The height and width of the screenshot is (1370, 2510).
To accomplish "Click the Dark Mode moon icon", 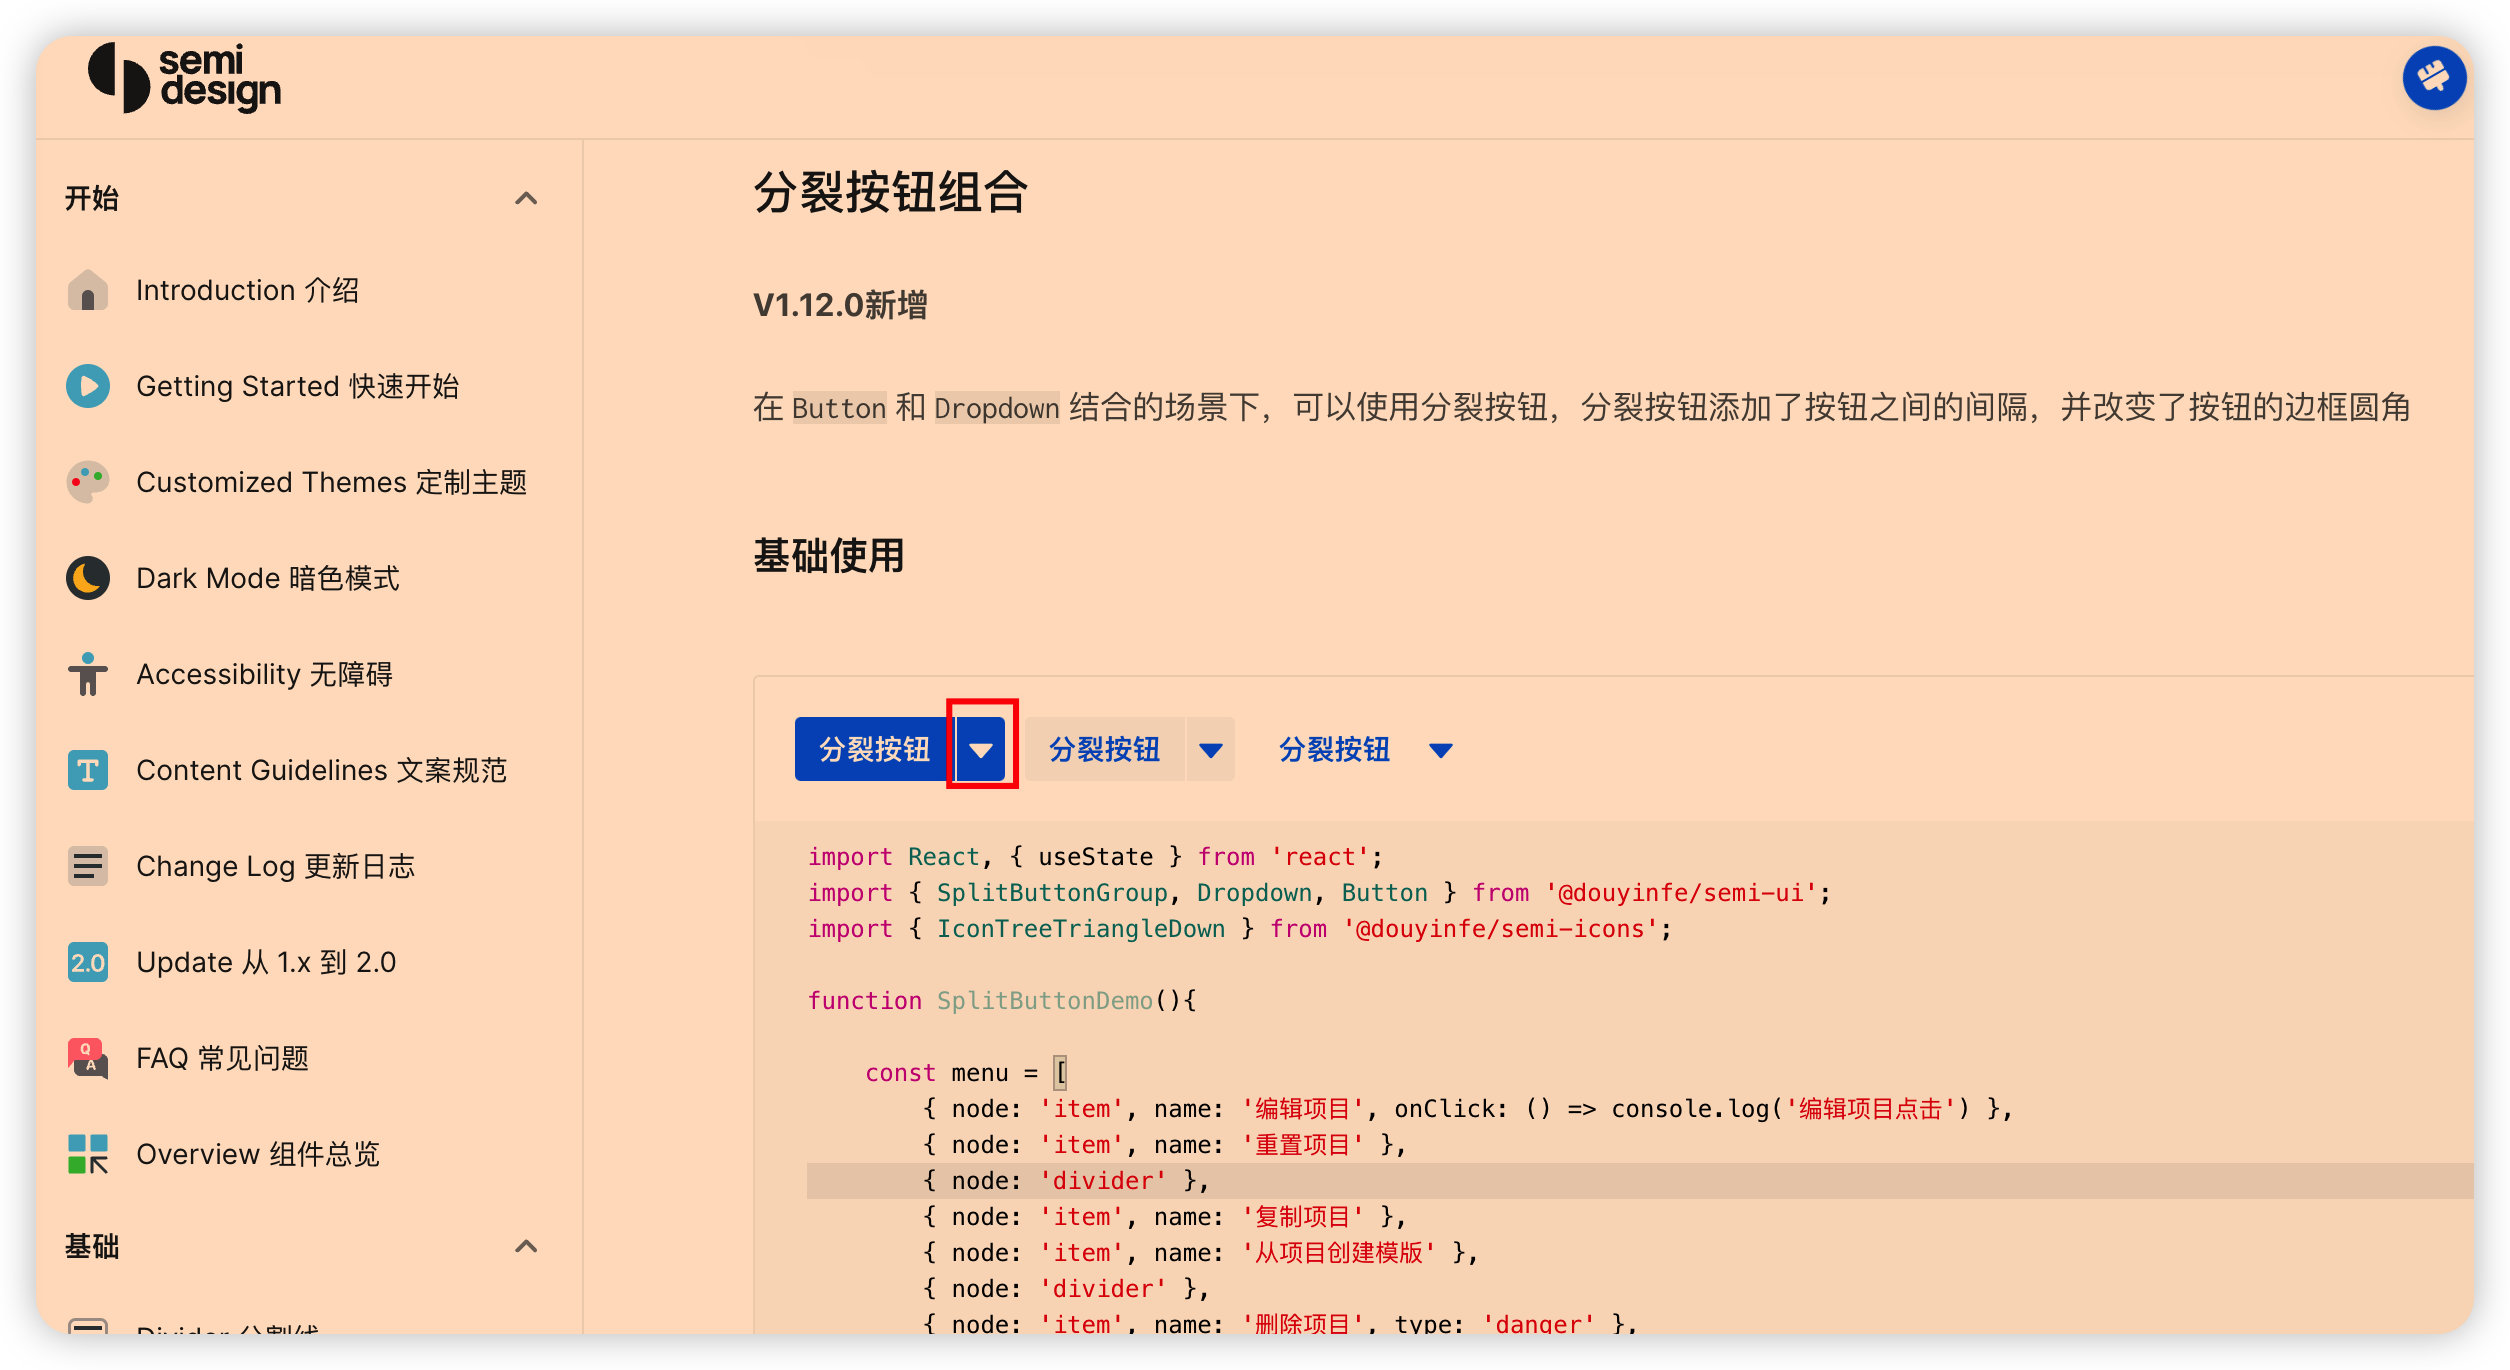I will click(88, 578).
